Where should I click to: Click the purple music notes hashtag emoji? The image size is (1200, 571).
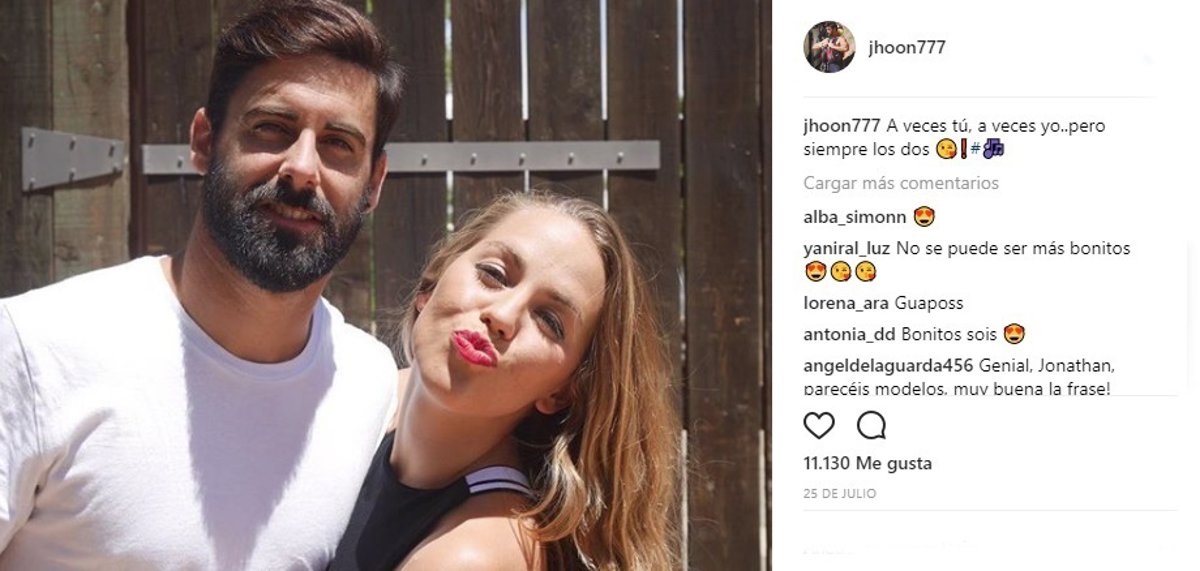point(992,149)
